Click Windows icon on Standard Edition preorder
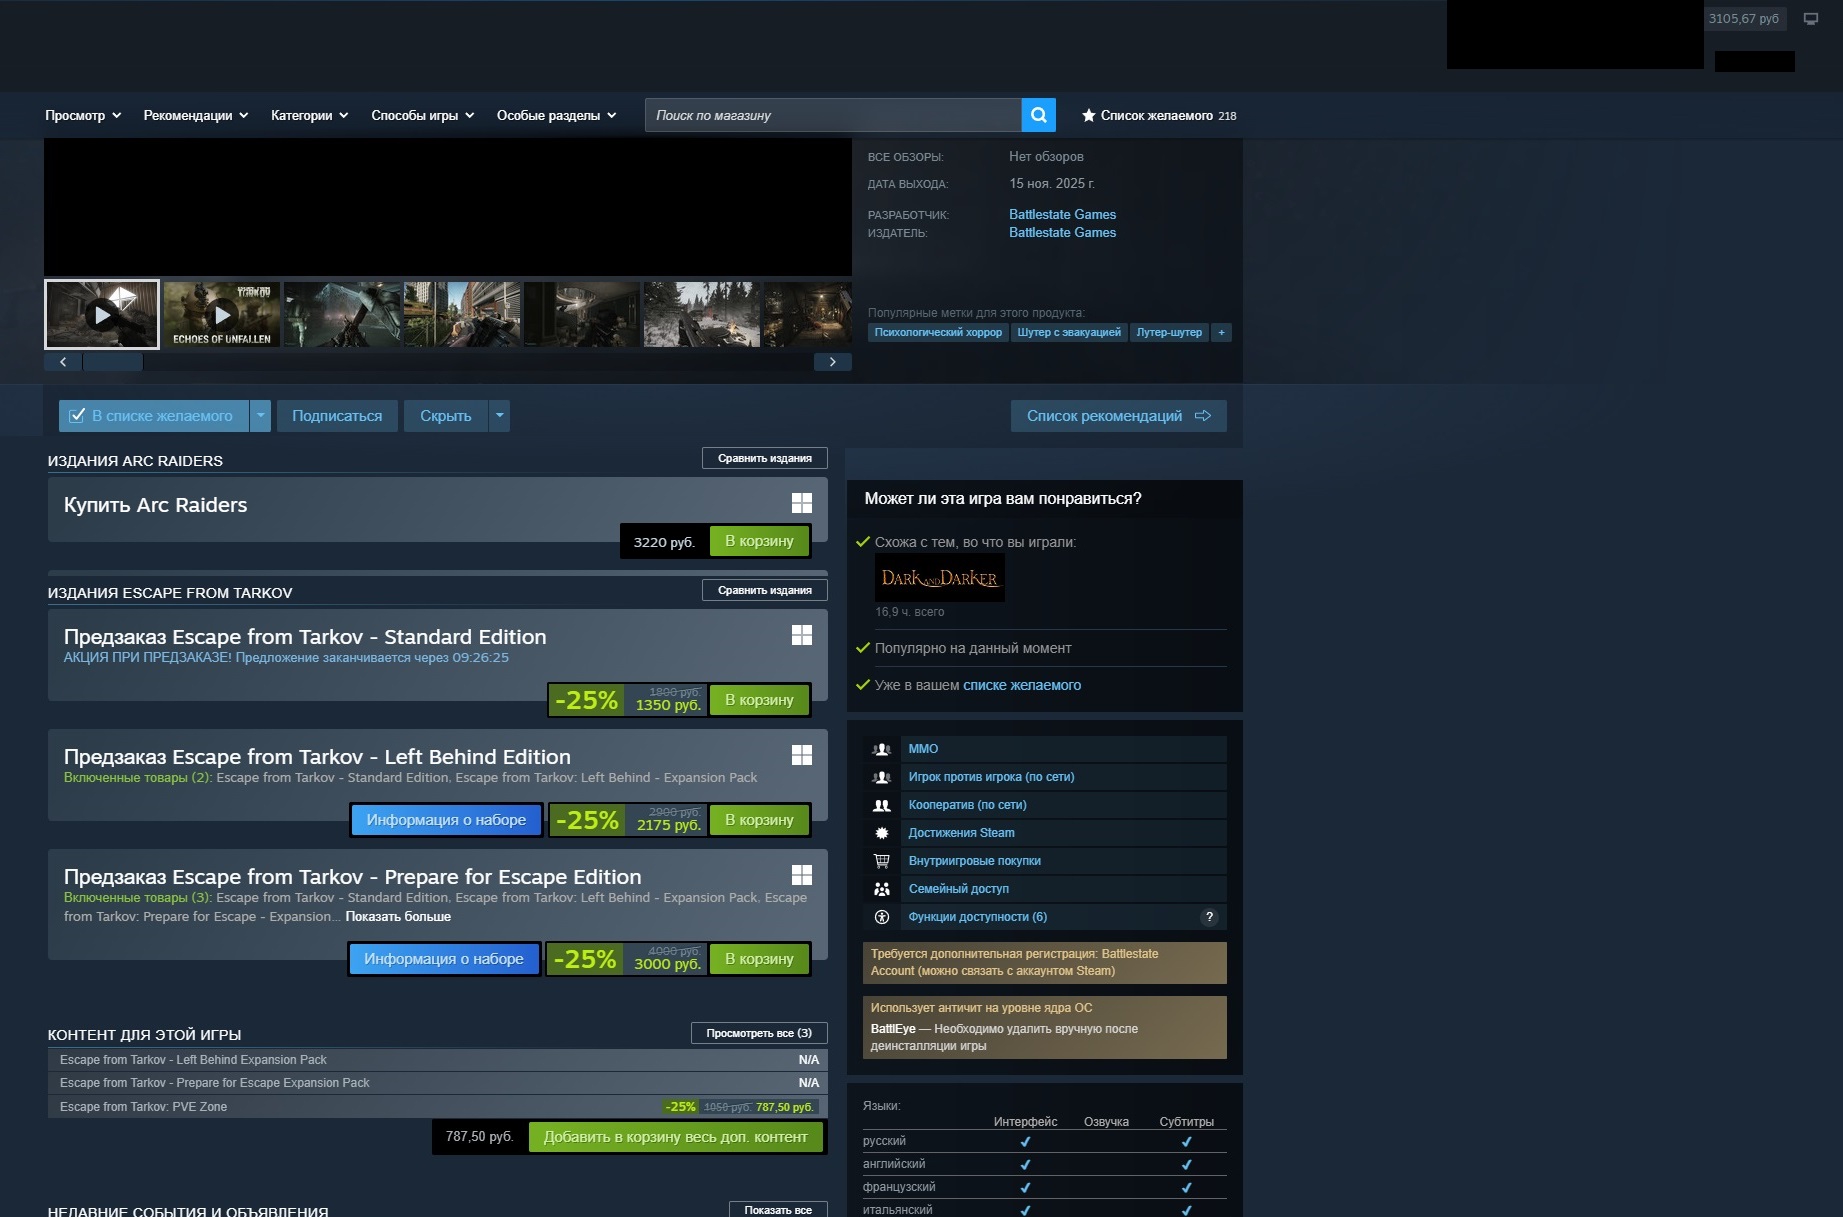The height and width of the screenshot is (1217, 1843). click(802, 635)
